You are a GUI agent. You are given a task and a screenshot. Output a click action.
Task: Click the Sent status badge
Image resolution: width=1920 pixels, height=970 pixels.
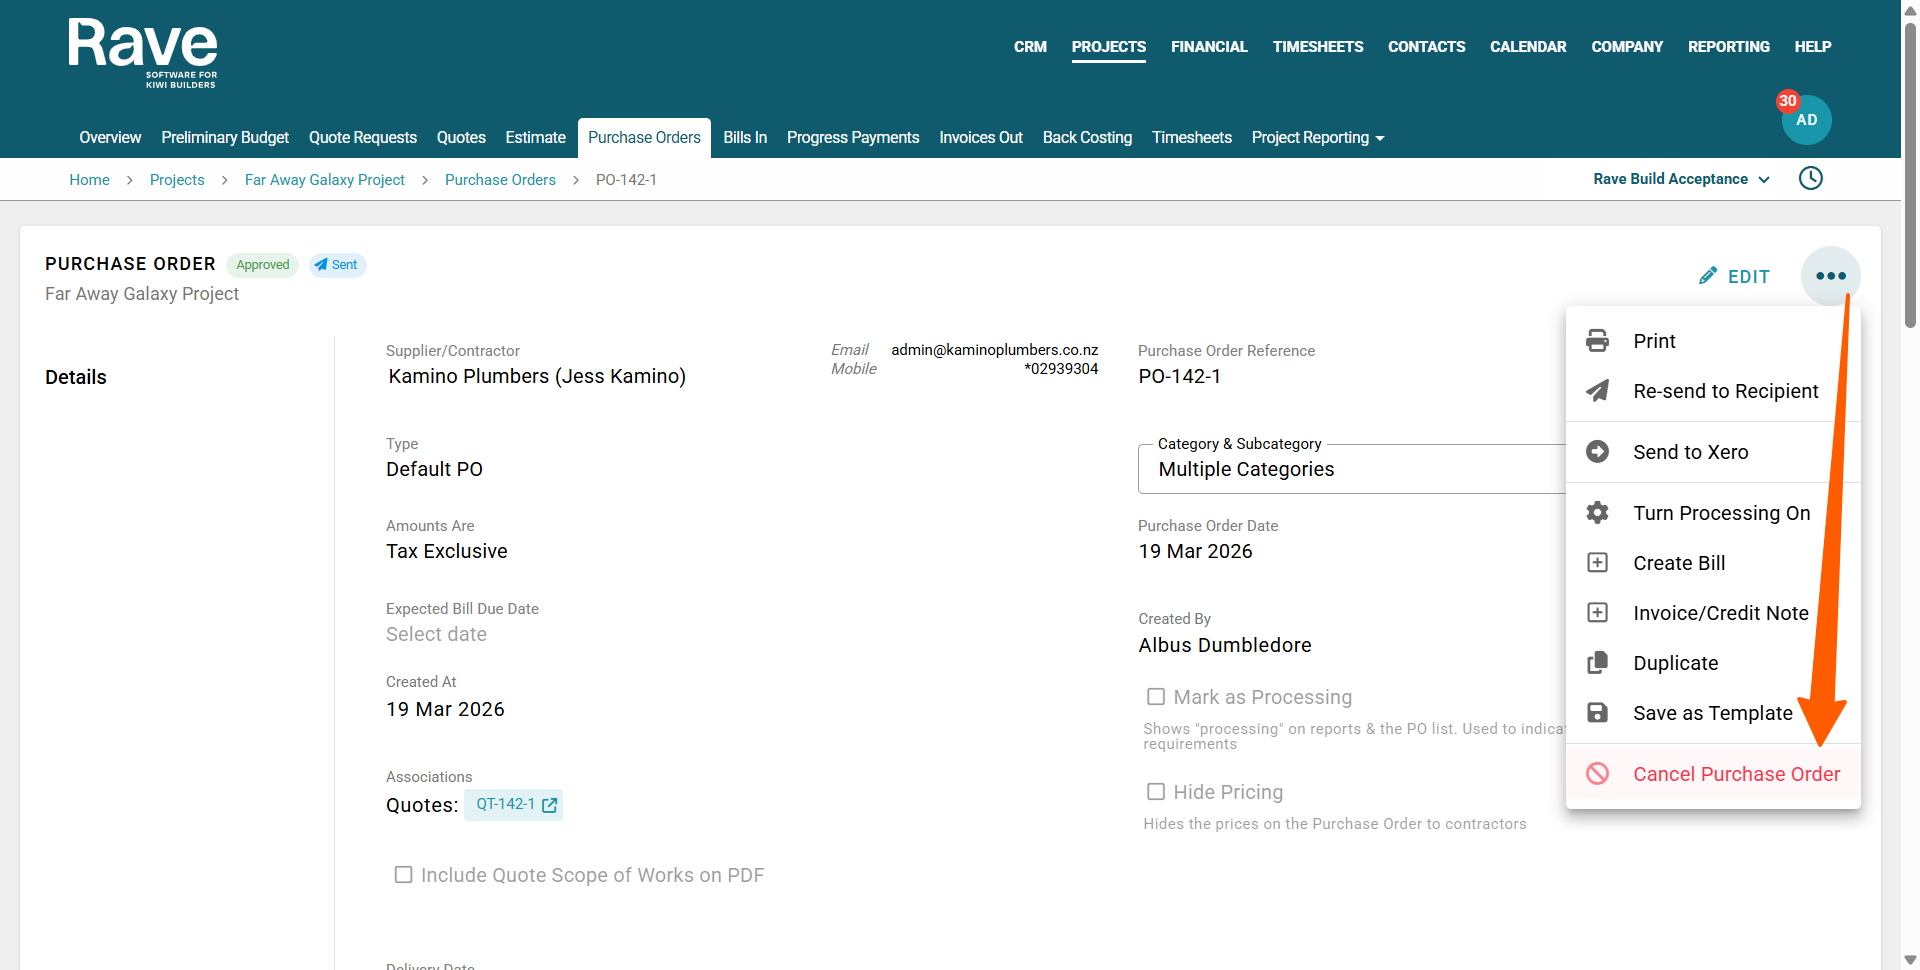coord(337,265)
